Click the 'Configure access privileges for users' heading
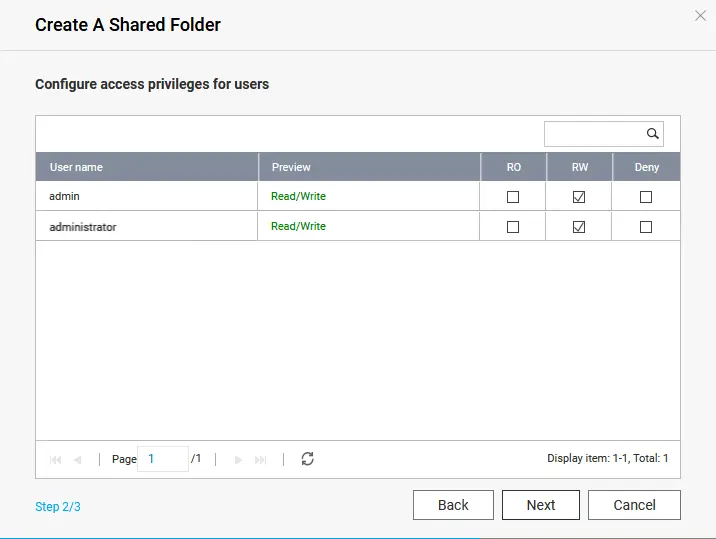 pyautogui.click(x=152, y=84)
